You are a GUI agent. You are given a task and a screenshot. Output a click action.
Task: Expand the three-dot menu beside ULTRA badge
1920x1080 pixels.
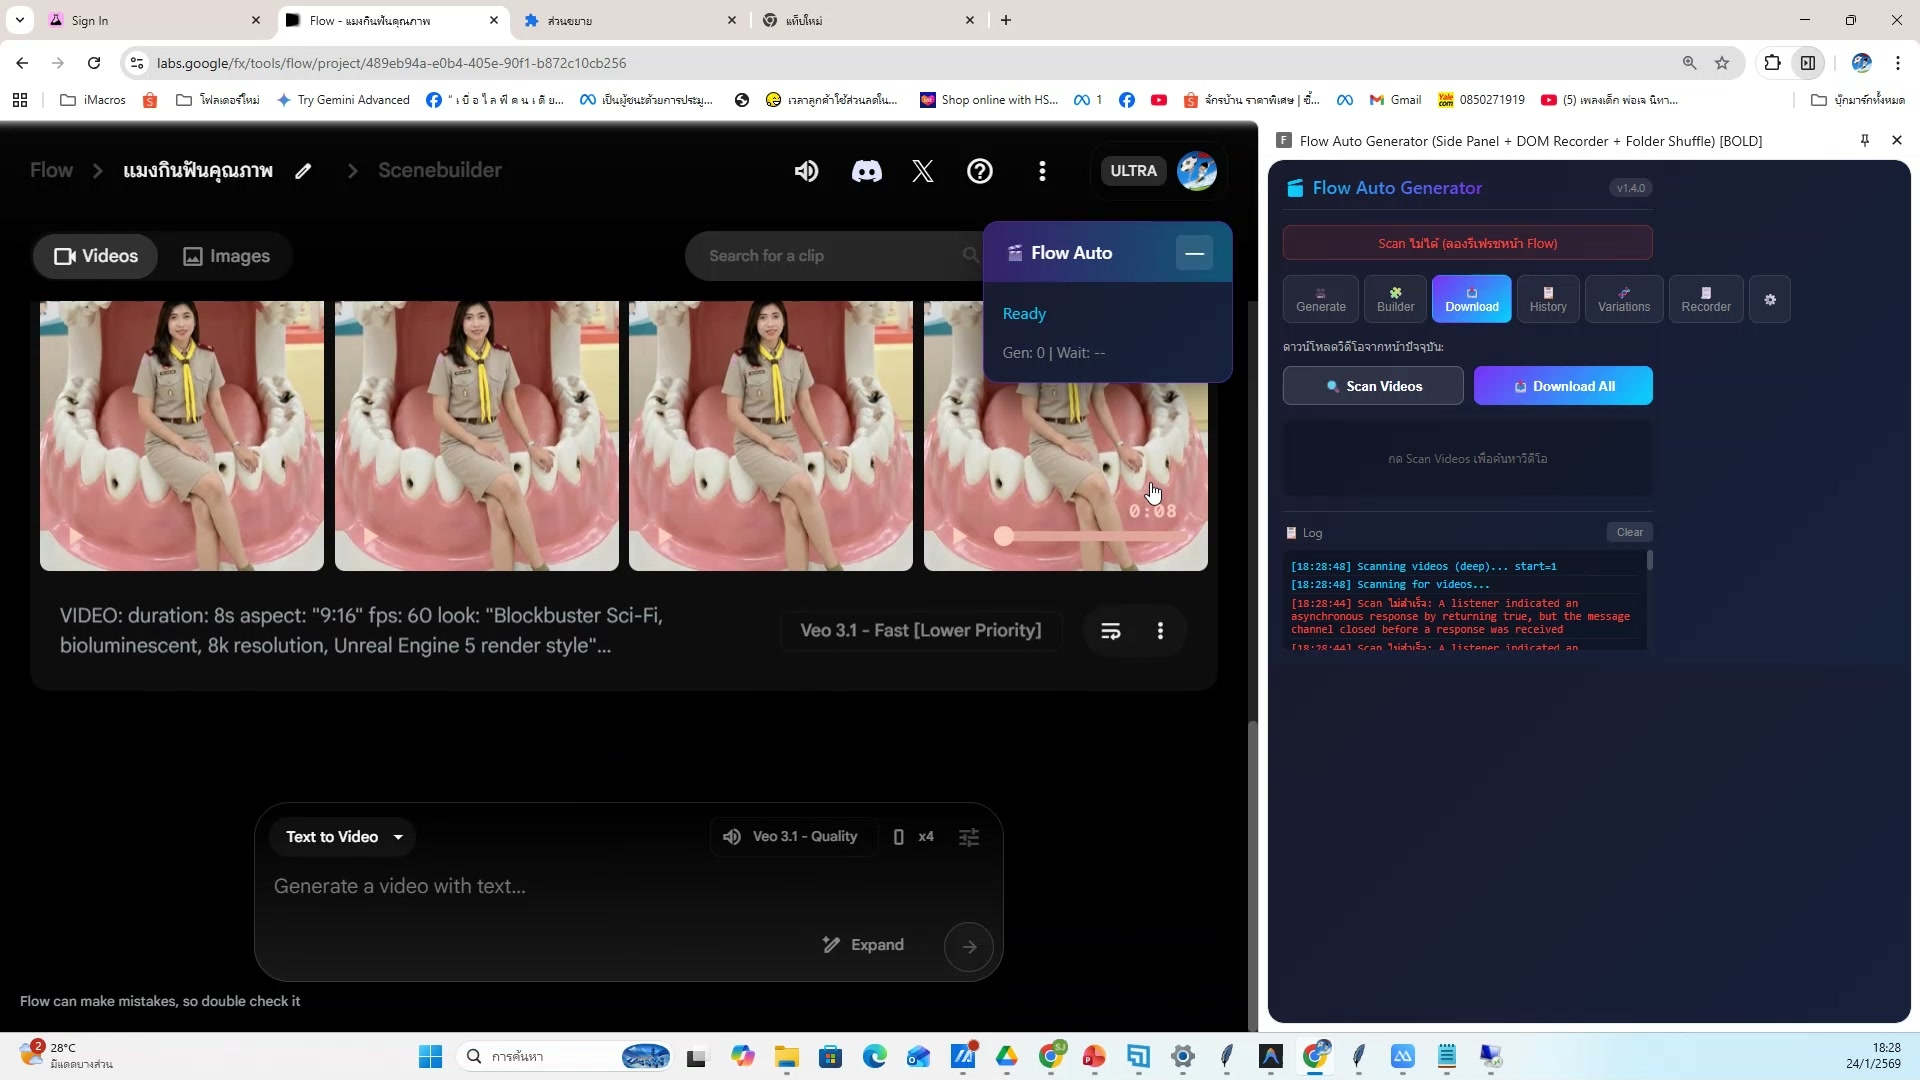coord(1043,171)
